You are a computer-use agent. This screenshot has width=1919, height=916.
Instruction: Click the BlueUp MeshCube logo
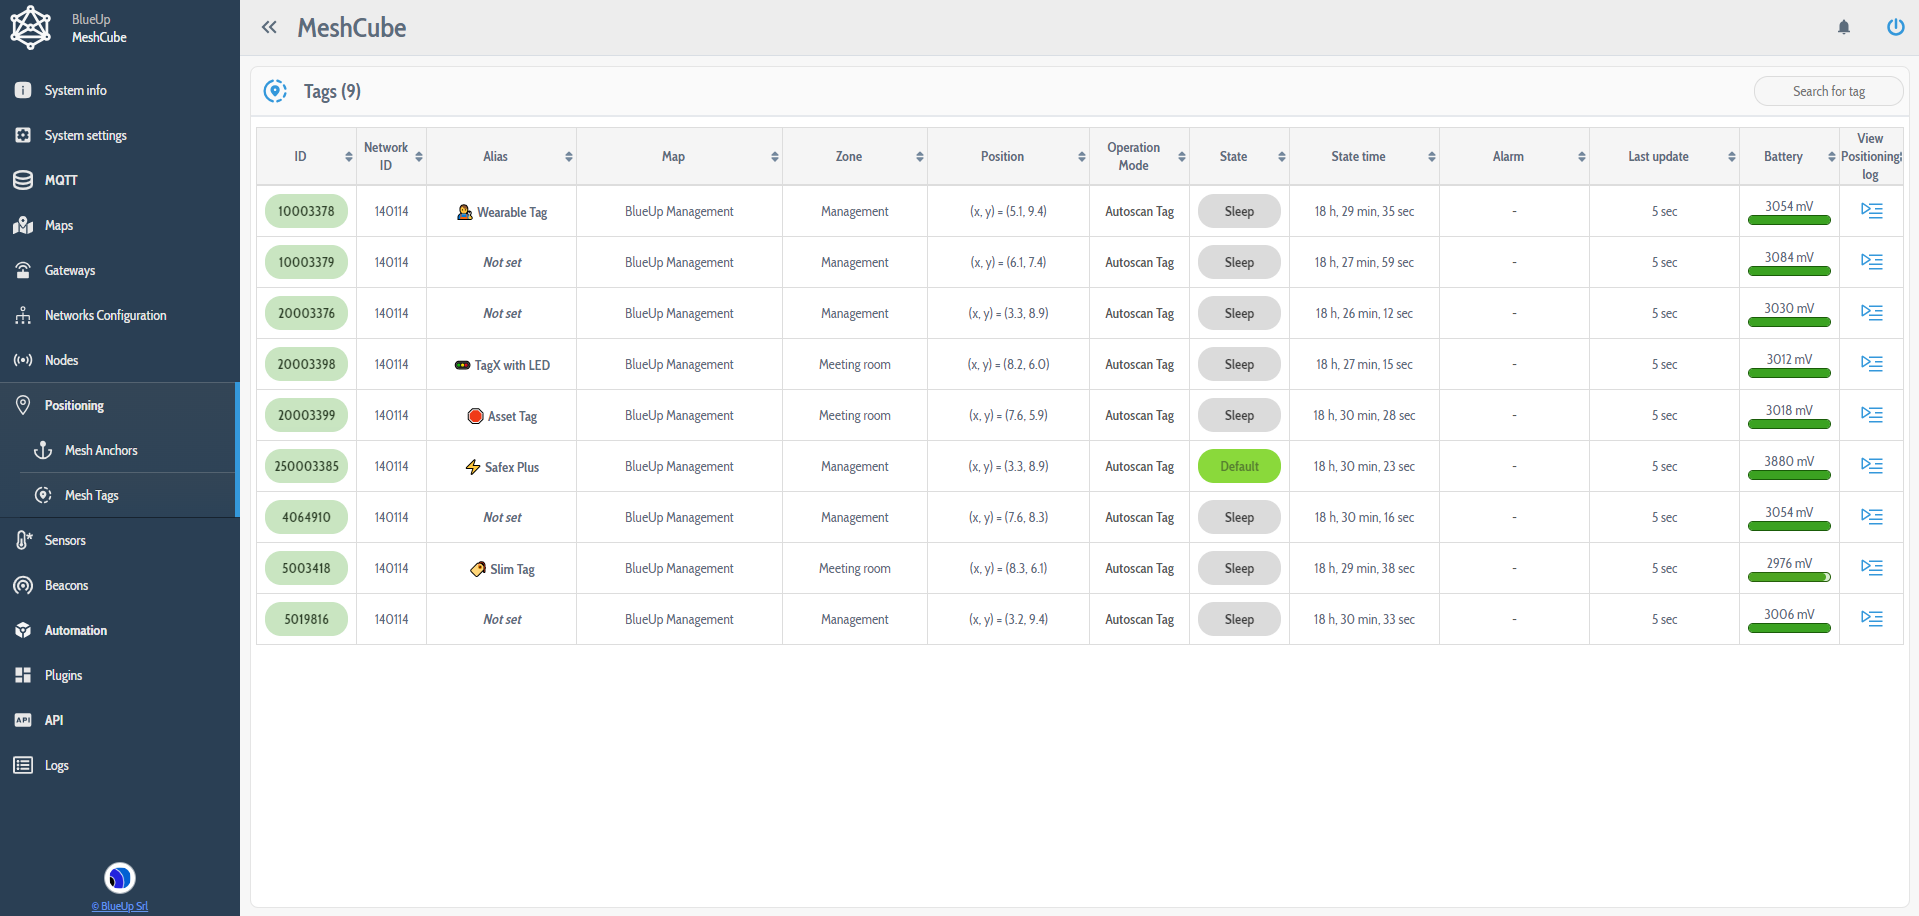pos(30,27)
